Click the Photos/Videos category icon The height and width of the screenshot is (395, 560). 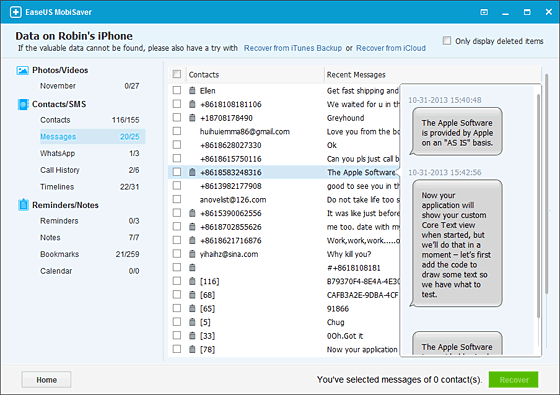click(22, 70)
